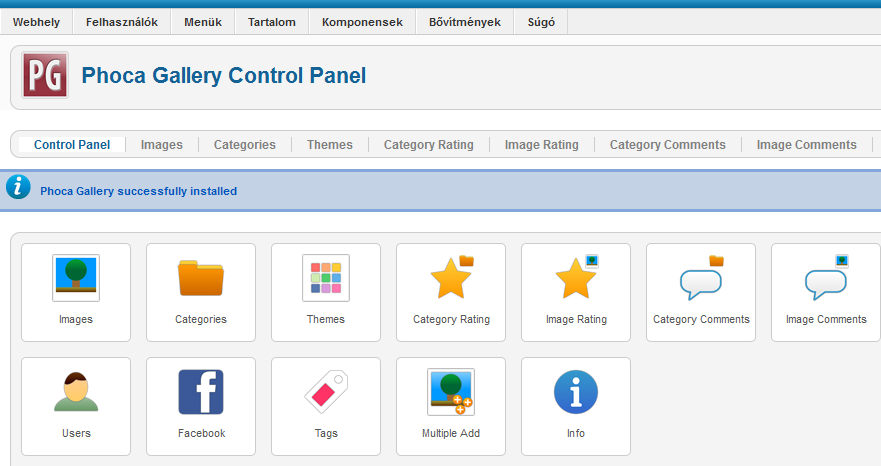
Task: Click the PG Phoca Gallery logo
Action: [45, 75]
